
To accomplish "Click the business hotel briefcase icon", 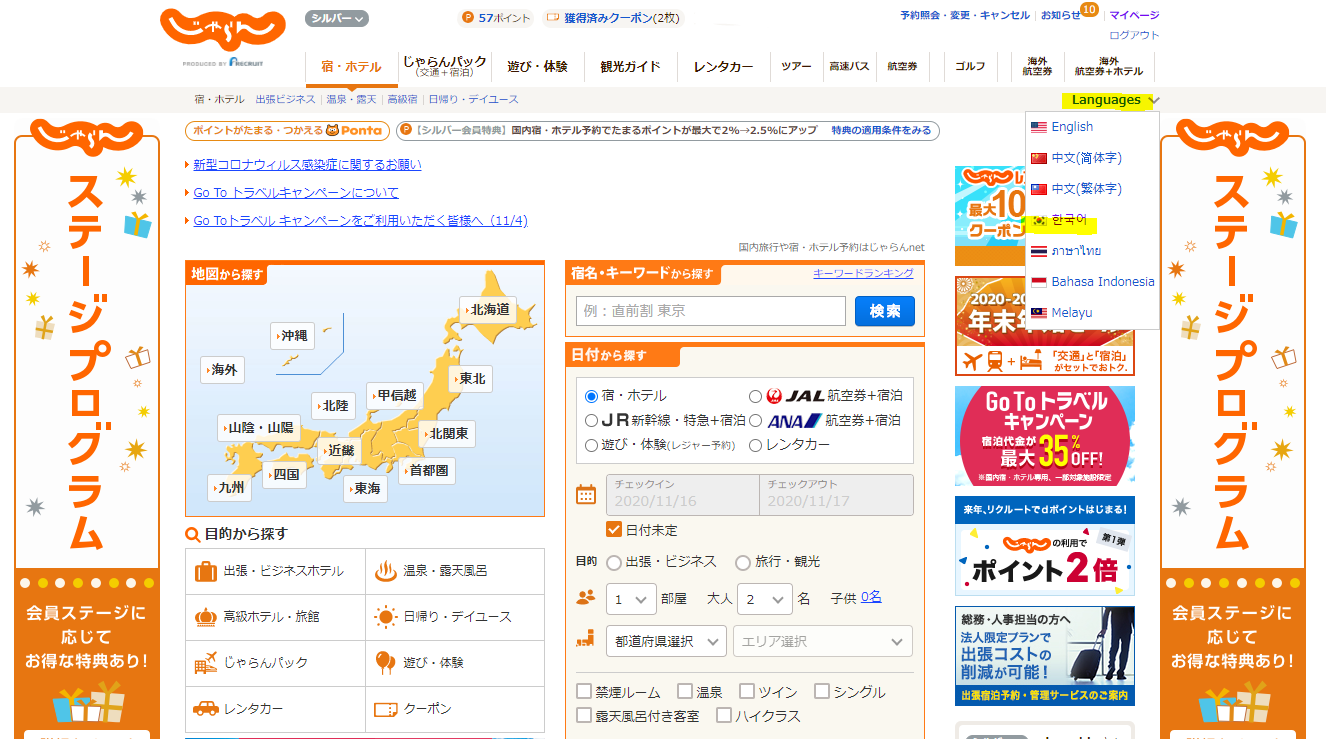I will pyautogui.click(x=206, y=571).
